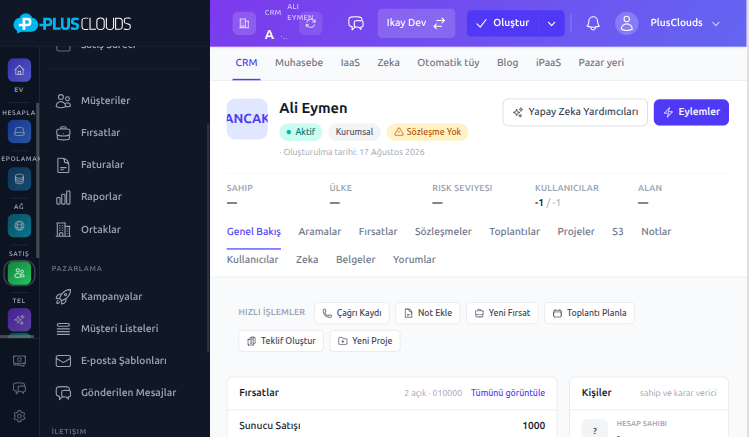This screenshot has width=749, height=437.
Task: Click the Ali Eymen avatar thumbnail
Action: [247, 119]
